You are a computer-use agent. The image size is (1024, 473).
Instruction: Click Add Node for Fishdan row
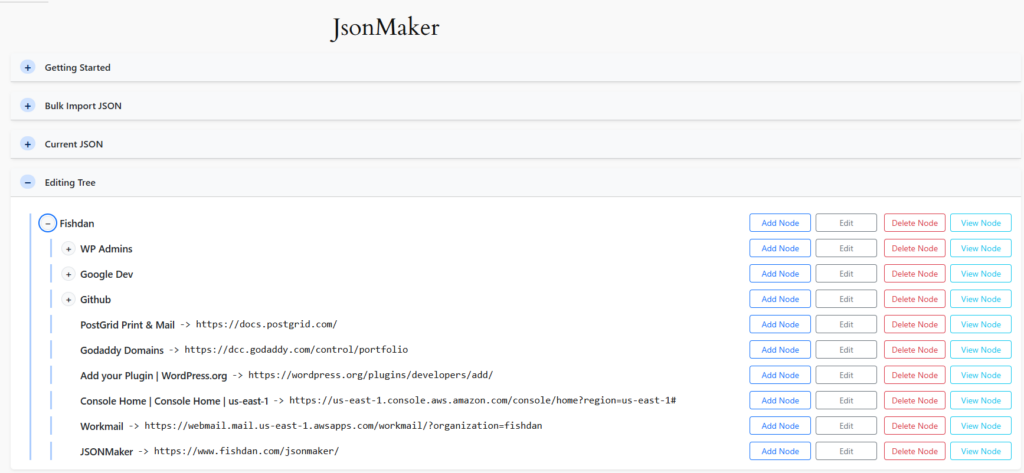click(780, 223)
